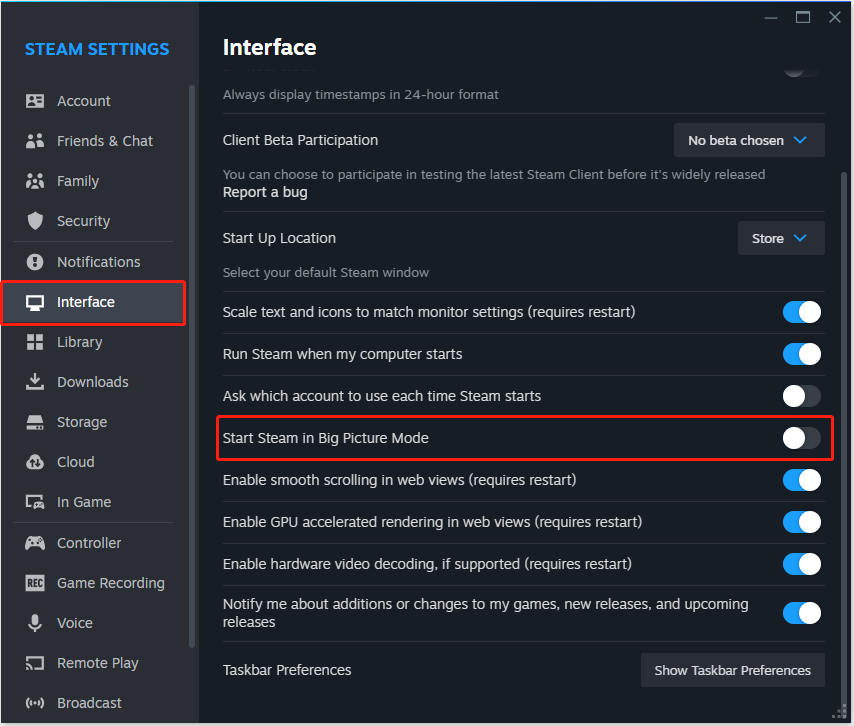Click the Game Recording REC icon
Viewport: 854px width, 726px height.
pyautogui.click(x=35, y=583)
